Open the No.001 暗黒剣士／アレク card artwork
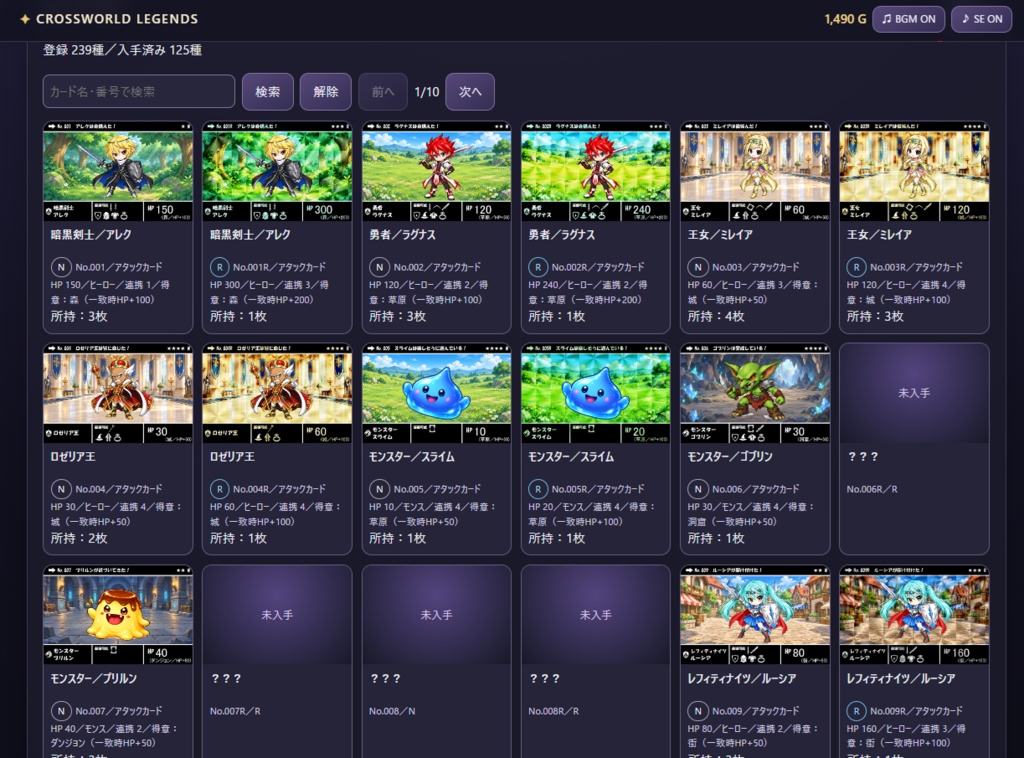 118,172
